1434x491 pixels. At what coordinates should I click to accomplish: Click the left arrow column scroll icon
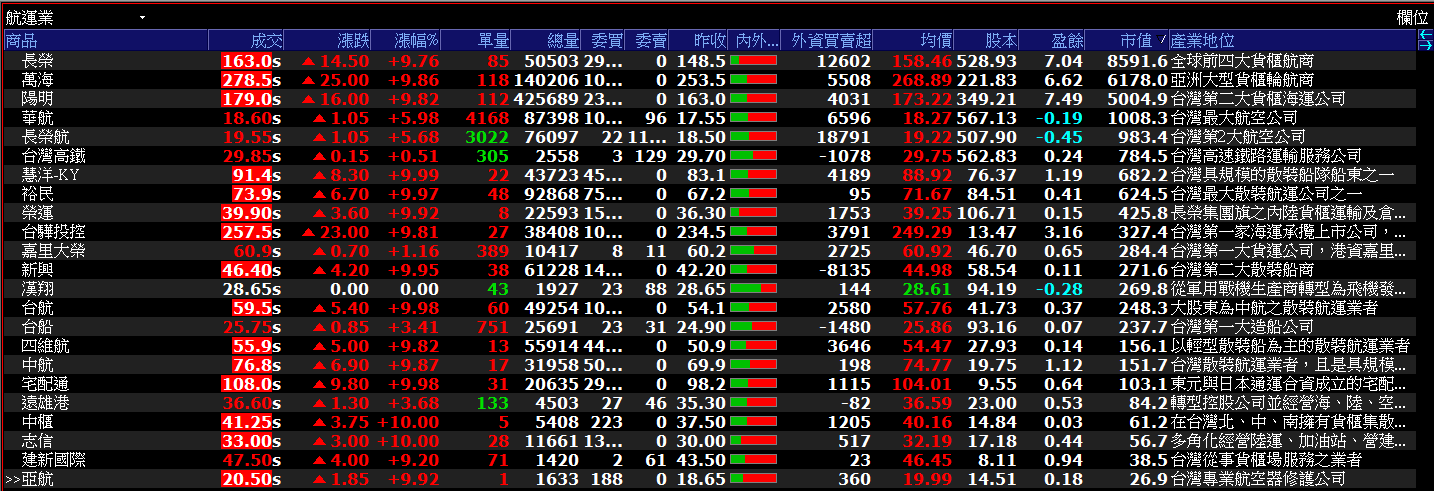click(1425, 35)
